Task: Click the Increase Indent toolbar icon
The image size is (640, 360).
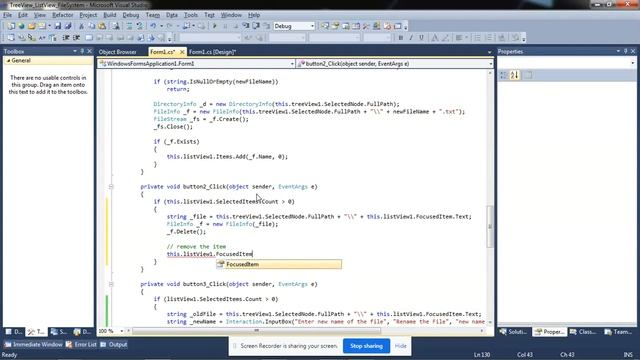Action: click(x=76, y=38)
